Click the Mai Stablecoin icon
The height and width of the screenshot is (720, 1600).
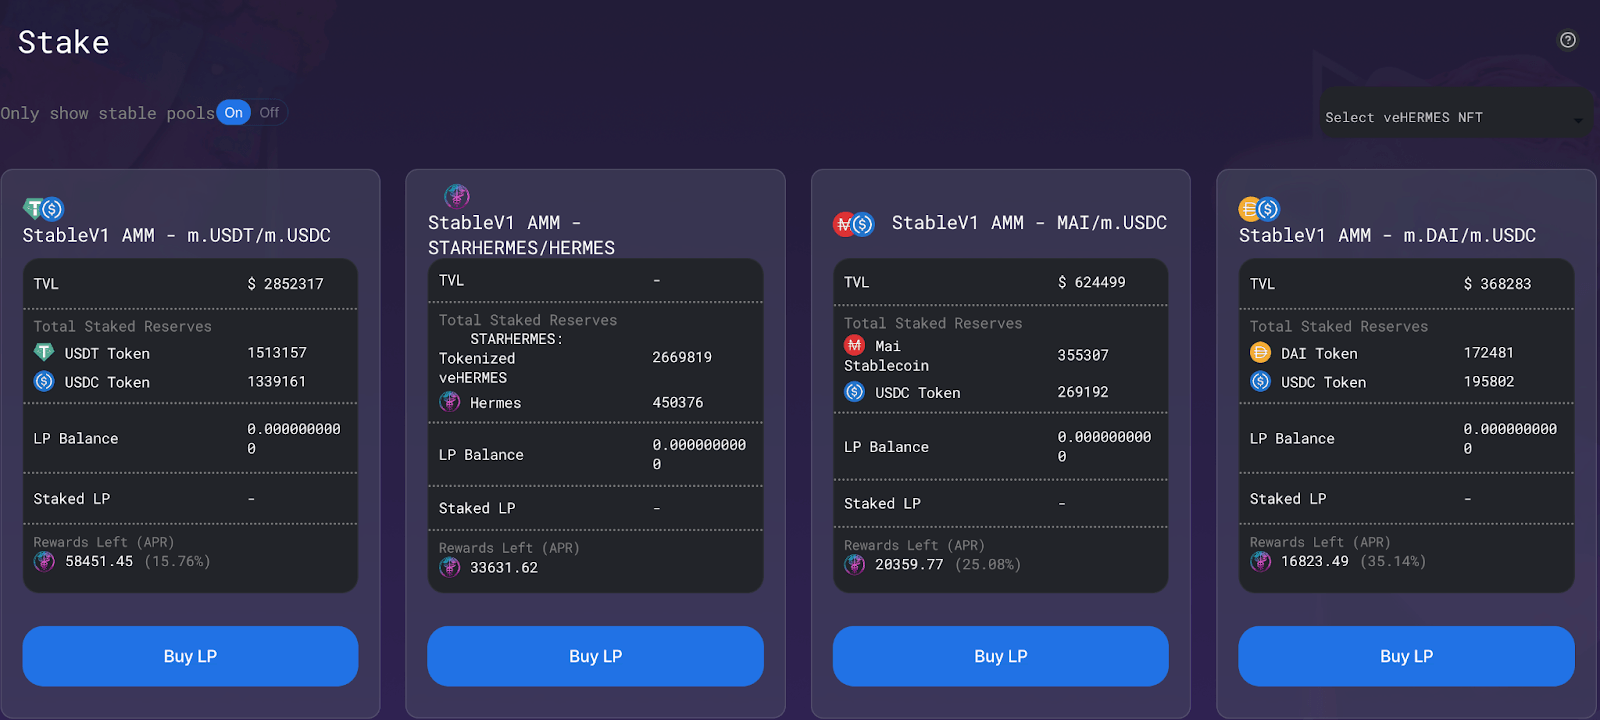point(854,345)
